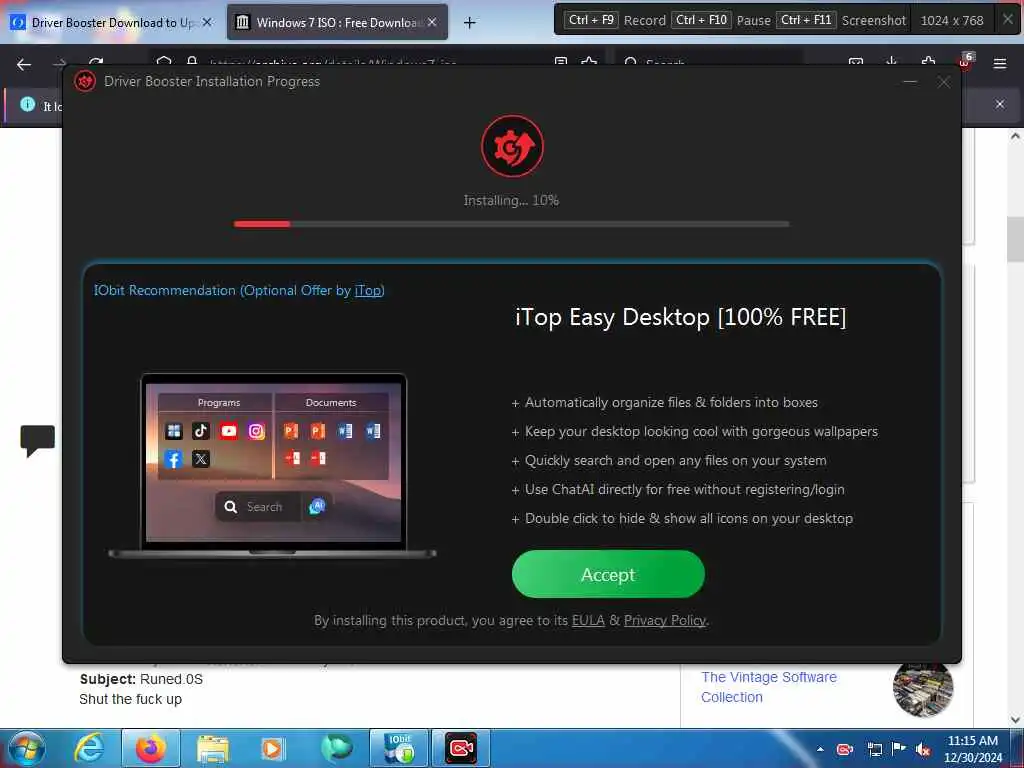Open Windows Media Player from taskbar
This screenshot has height=768, width=1024.
272,749
